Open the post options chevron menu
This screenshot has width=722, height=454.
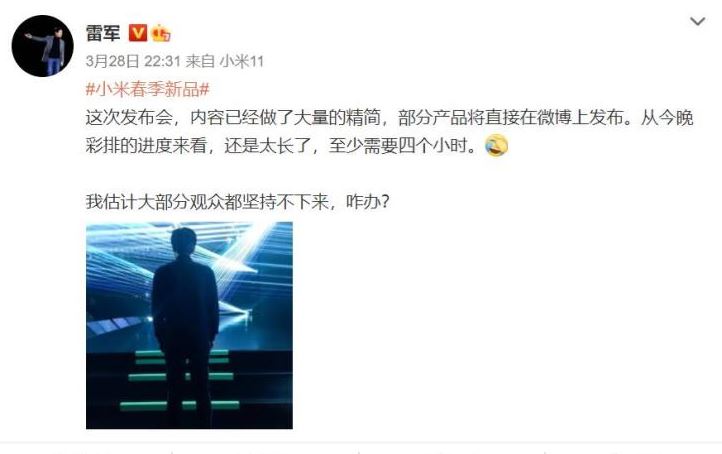698,22
